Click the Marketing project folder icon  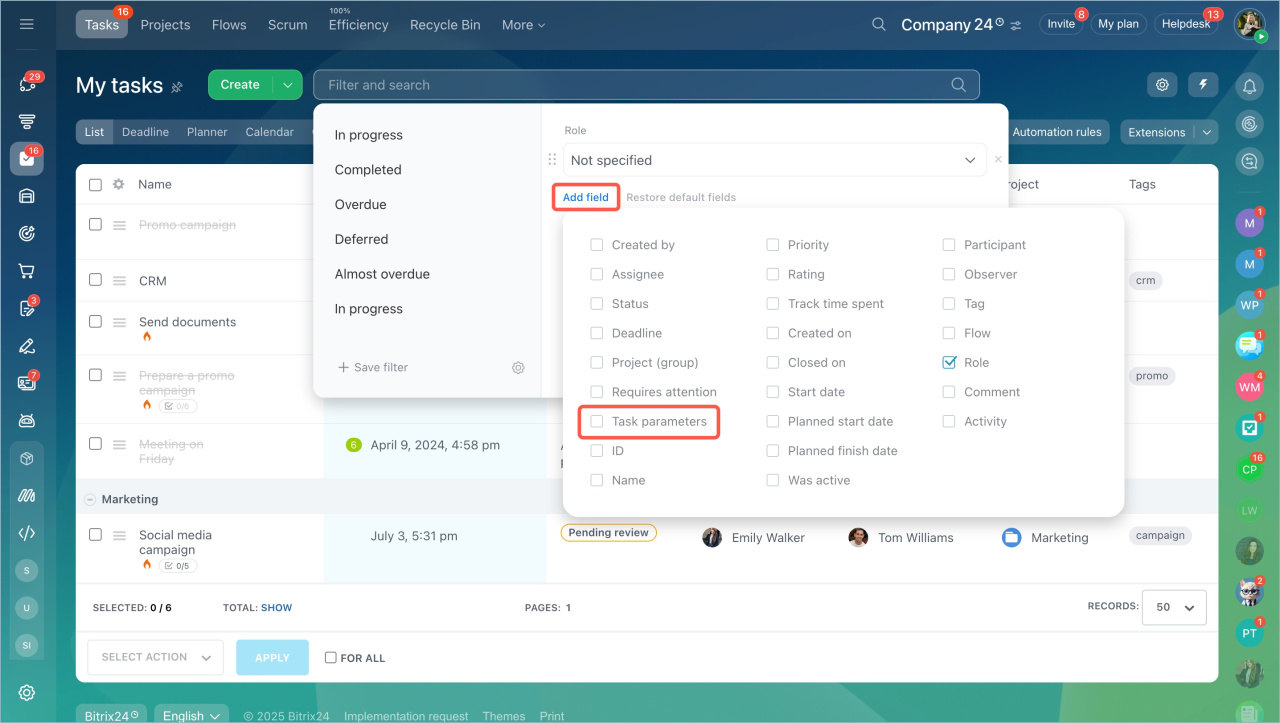[x=1011, y=537]
